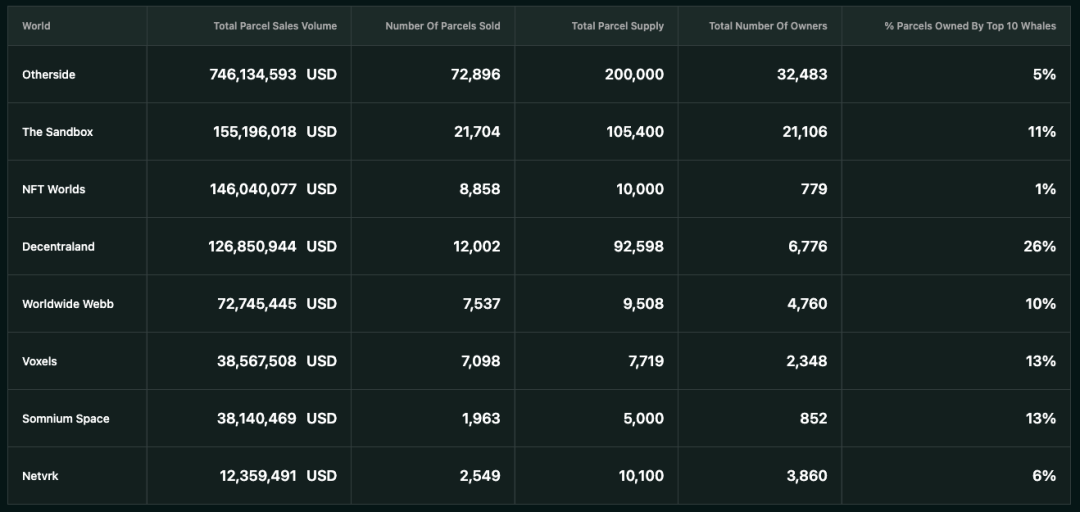Select the NFT Worlds name
Viewport: 1080px width, 512px height.
(54, 189)
